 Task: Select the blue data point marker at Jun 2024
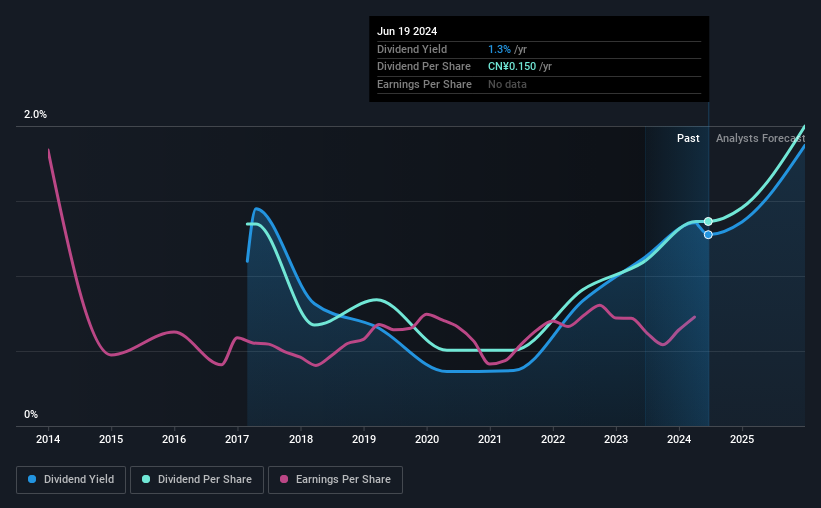(x=708, y=235)
